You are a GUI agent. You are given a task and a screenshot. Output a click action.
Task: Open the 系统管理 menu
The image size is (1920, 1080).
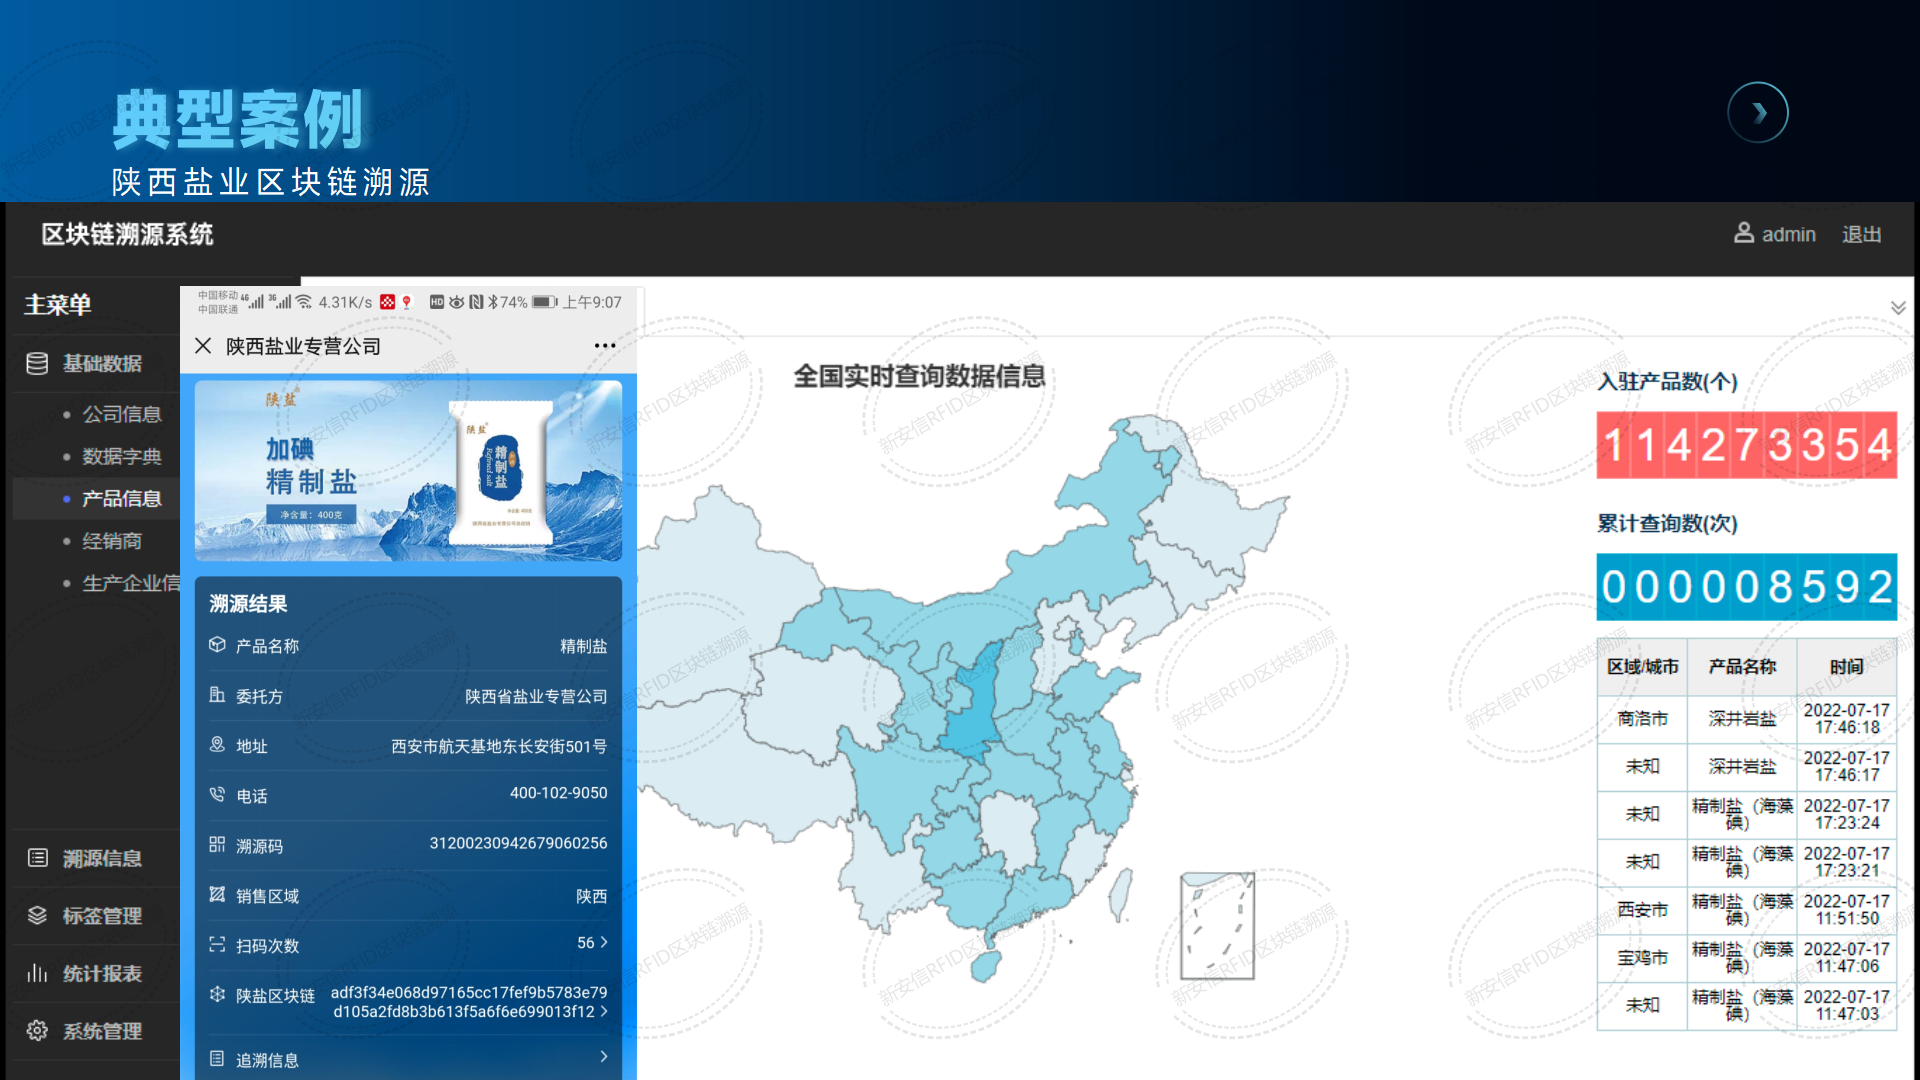coord(102,1031)
